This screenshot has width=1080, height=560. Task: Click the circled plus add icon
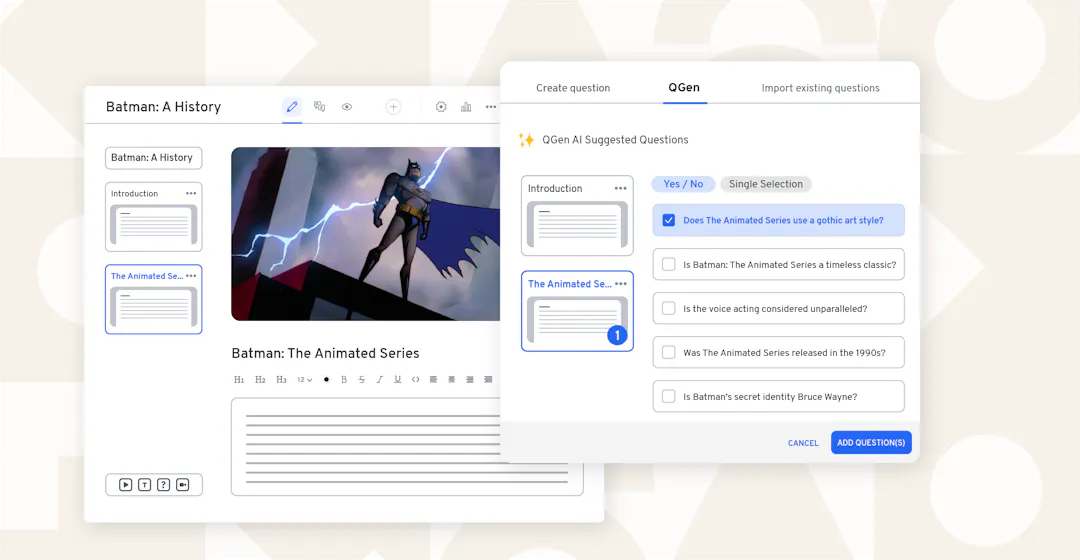click(x=393, y=107)
